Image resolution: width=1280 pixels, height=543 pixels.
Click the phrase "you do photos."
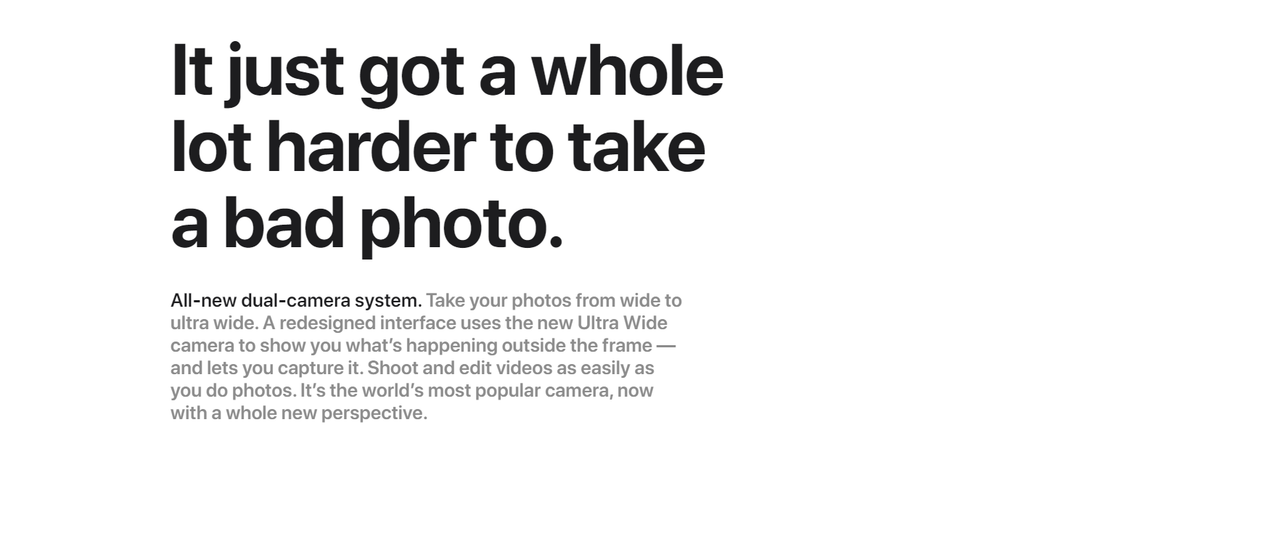(x=233, y=390)
